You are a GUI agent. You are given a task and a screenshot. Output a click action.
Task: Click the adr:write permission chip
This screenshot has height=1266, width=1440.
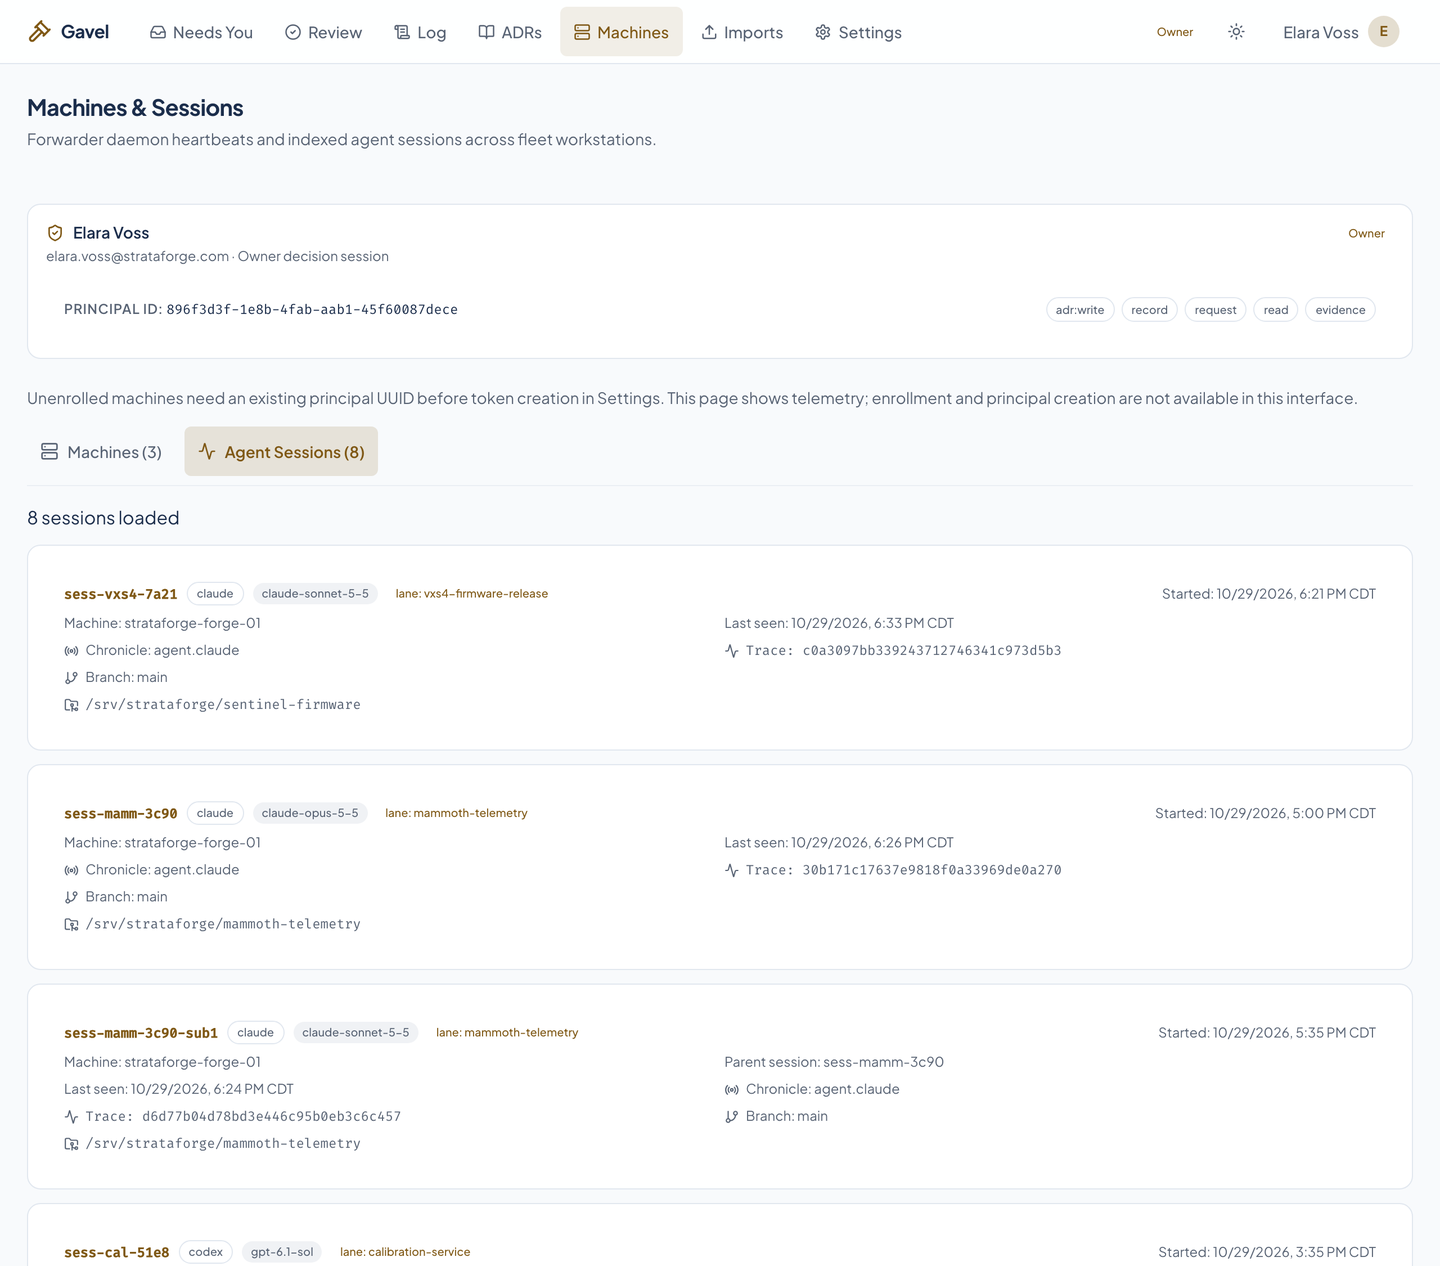click(1080, 310)
